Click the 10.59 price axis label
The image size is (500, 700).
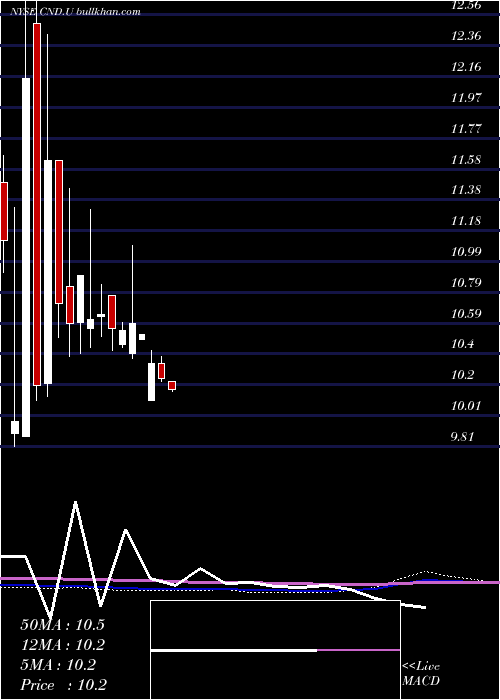[466, 313]
